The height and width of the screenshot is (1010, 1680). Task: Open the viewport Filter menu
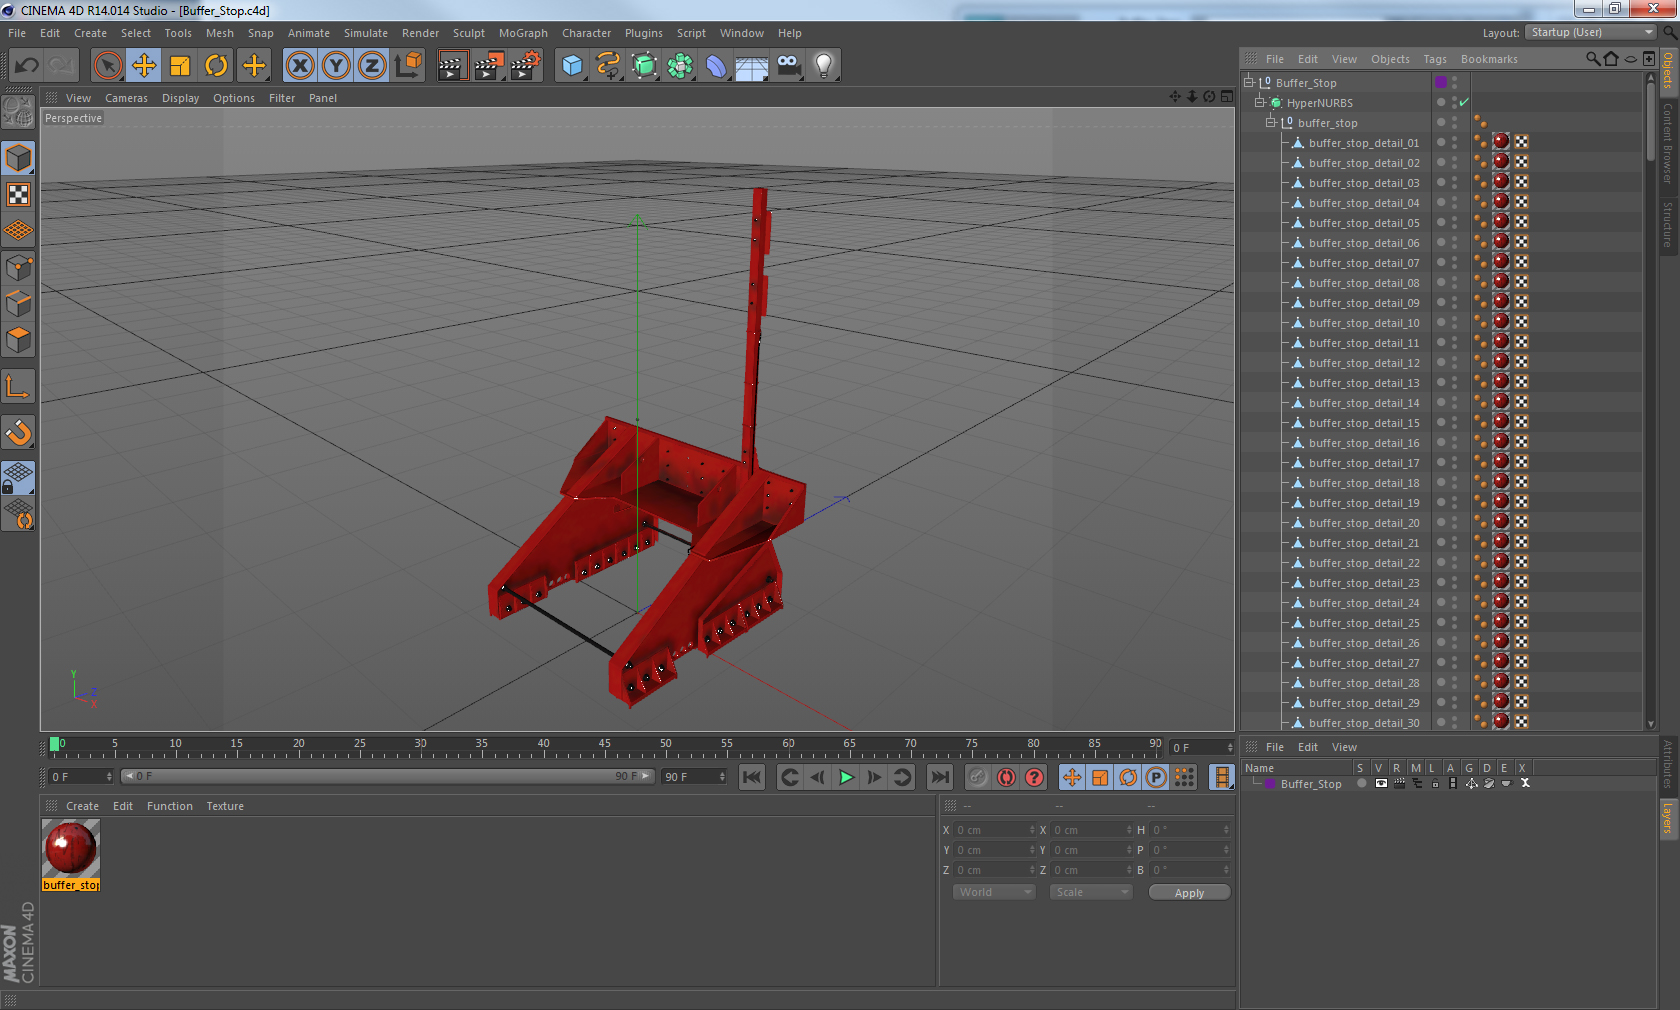pyautogui.click(x=282, y=98)
